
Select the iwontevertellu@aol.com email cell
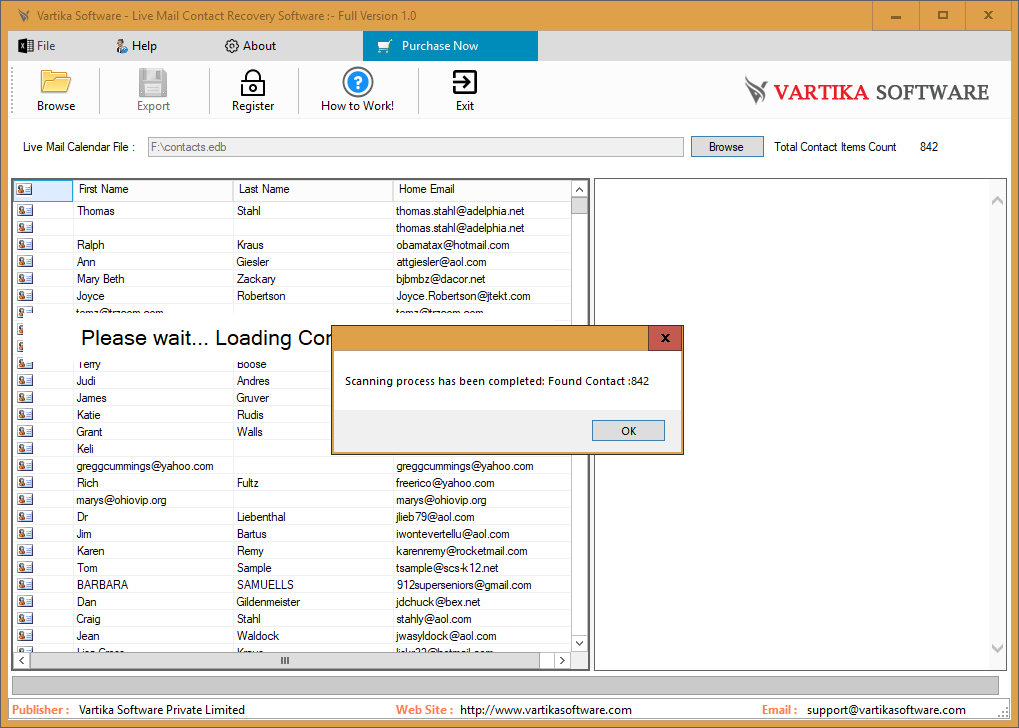[482, 533]
